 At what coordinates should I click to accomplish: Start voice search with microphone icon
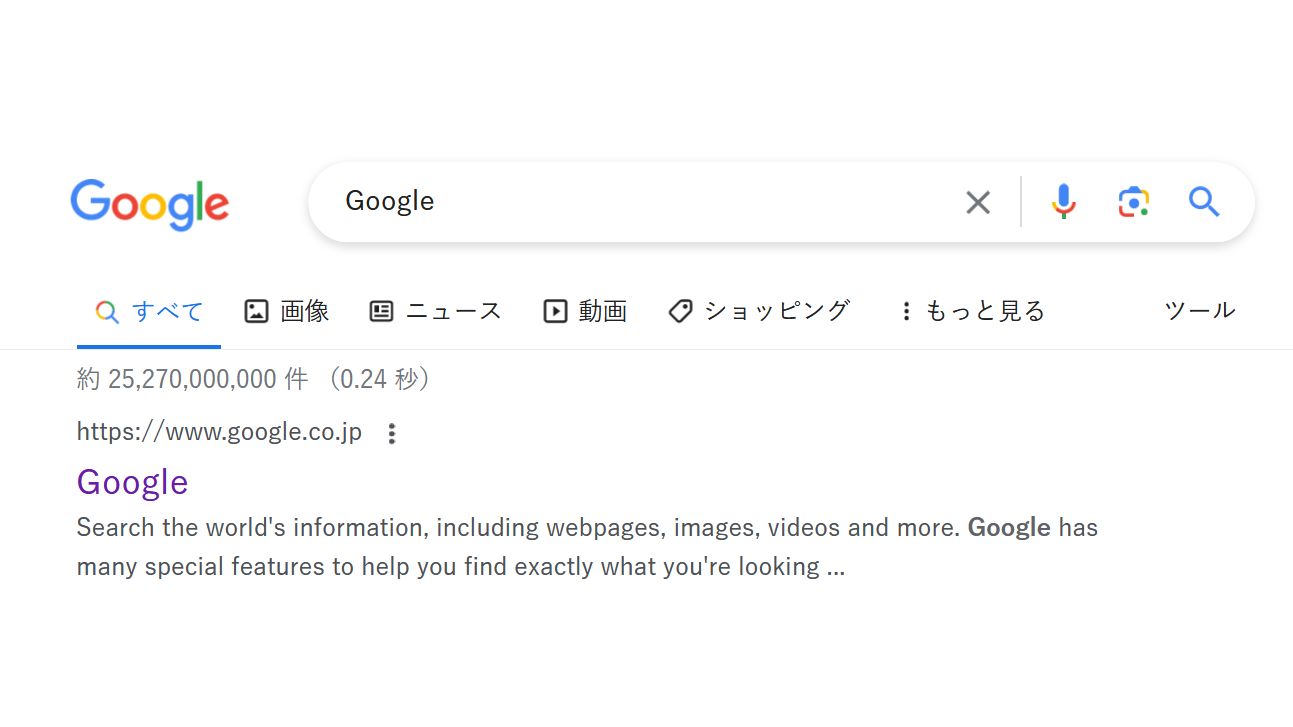click(x=1063, y=202)
